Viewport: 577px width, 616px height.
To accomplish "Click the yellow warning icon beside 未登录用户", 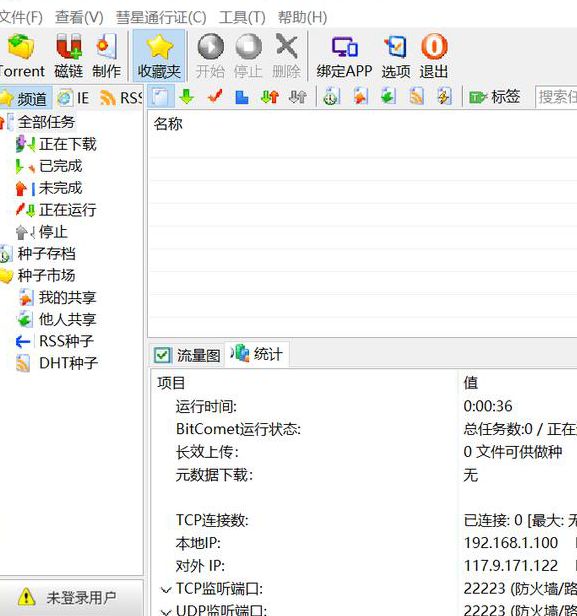I will pos(26,597).
